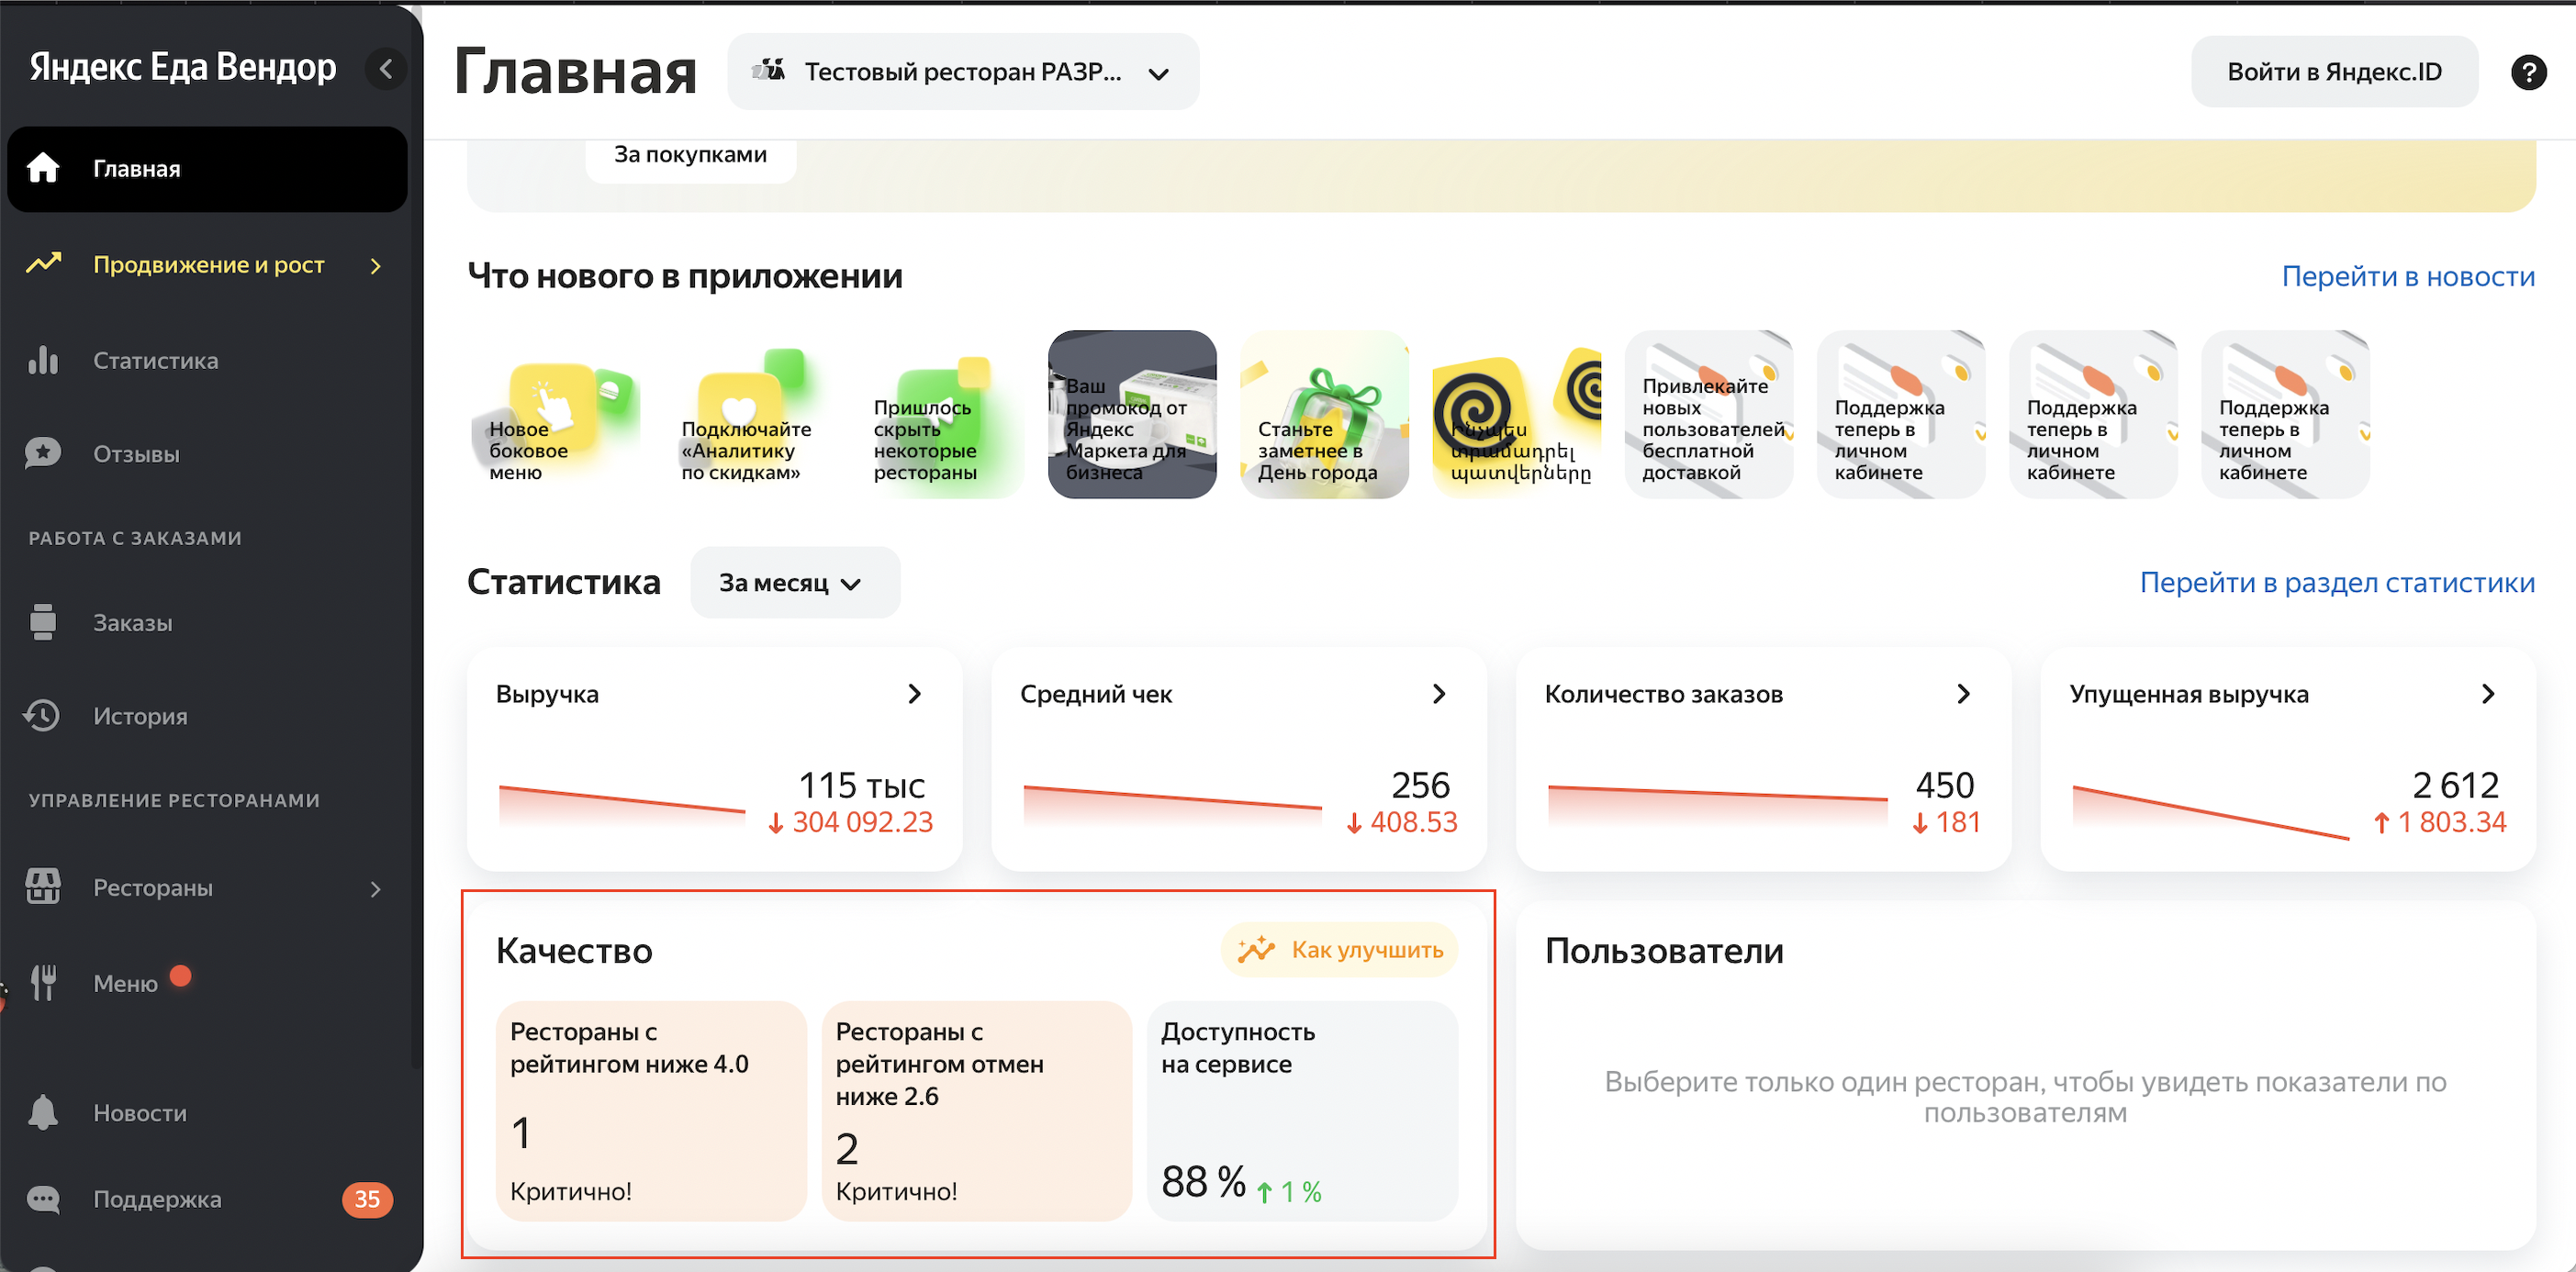The height and width of the screenshot is (1272, 2576).
Task: Click the Упущенная выручка value 2 612
Action: [2455, 785]
